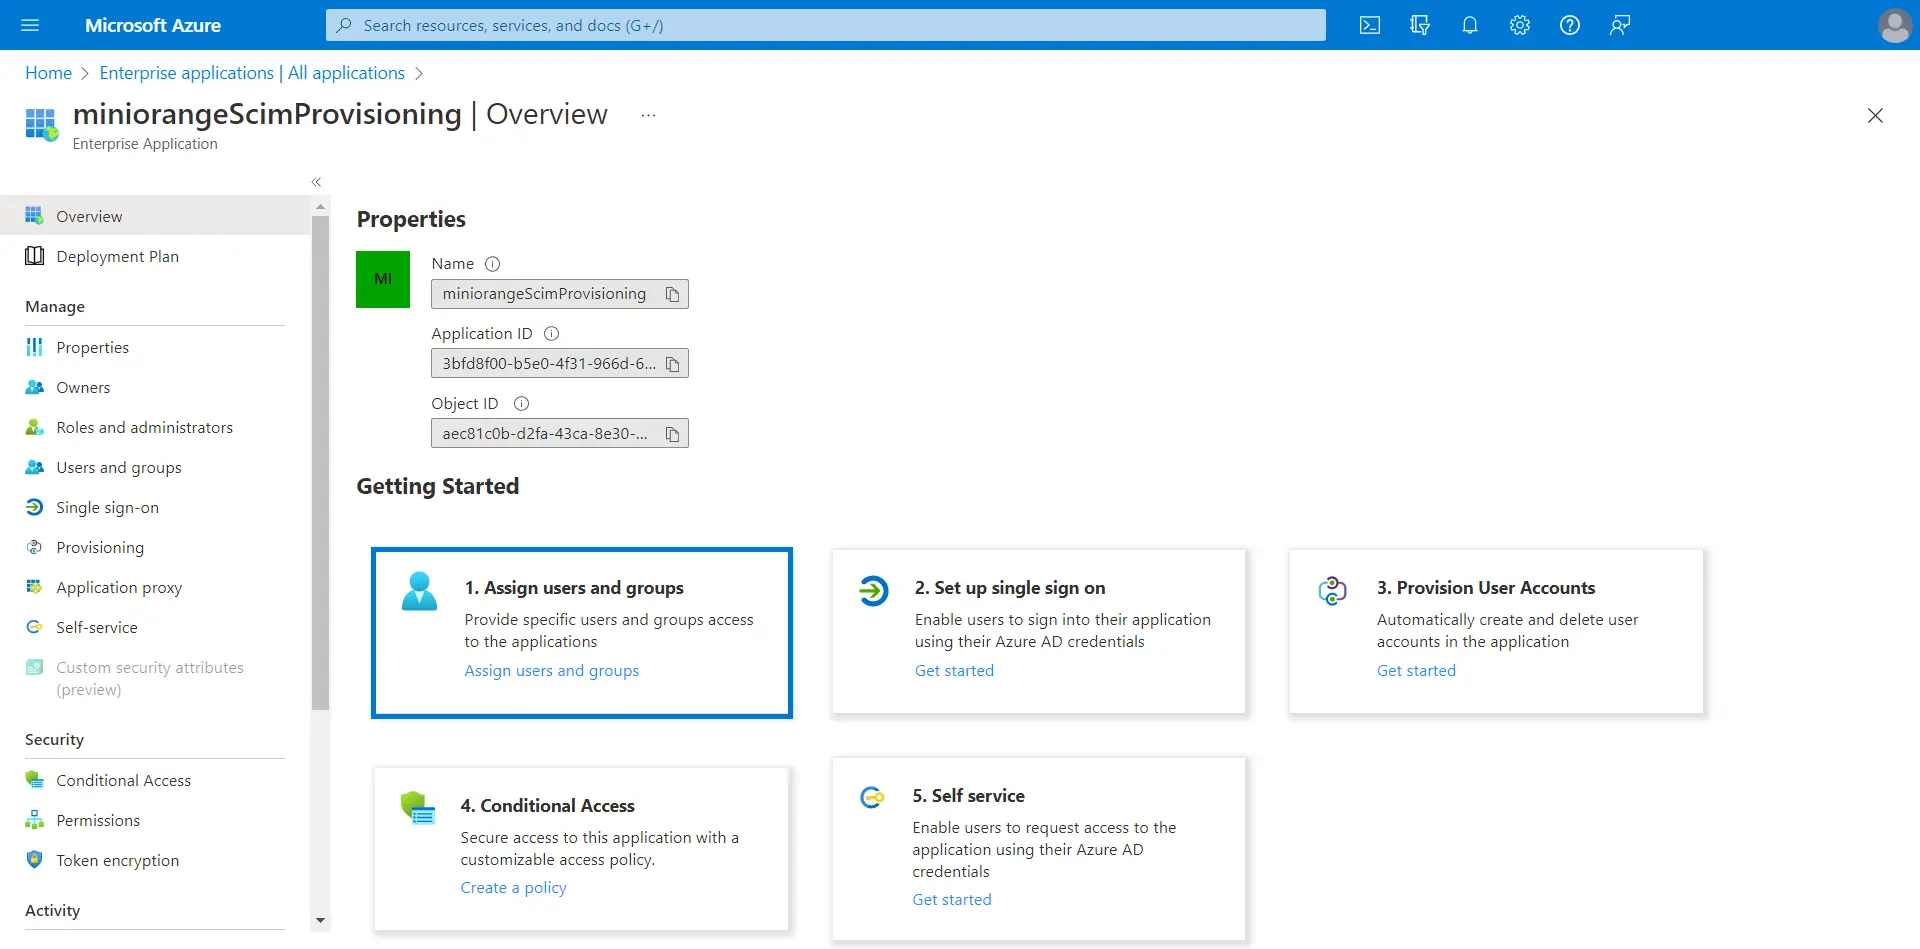
Task: View the Name field info tooltip
Action: pyautogui.click(x=492, y=263)
